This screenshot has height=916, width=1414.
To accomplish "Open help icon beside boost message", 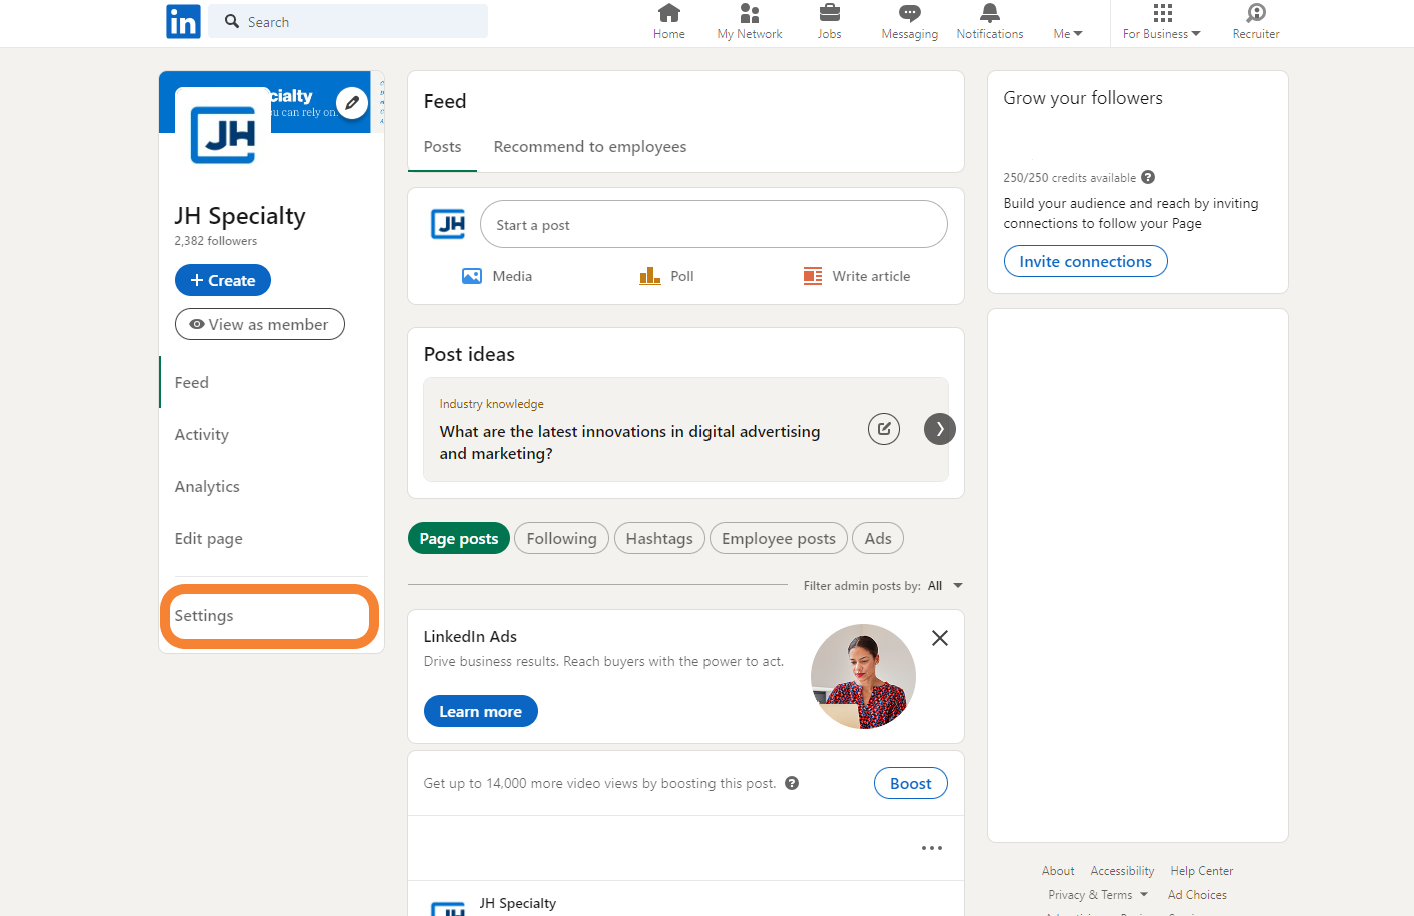I will click(792, 783).
